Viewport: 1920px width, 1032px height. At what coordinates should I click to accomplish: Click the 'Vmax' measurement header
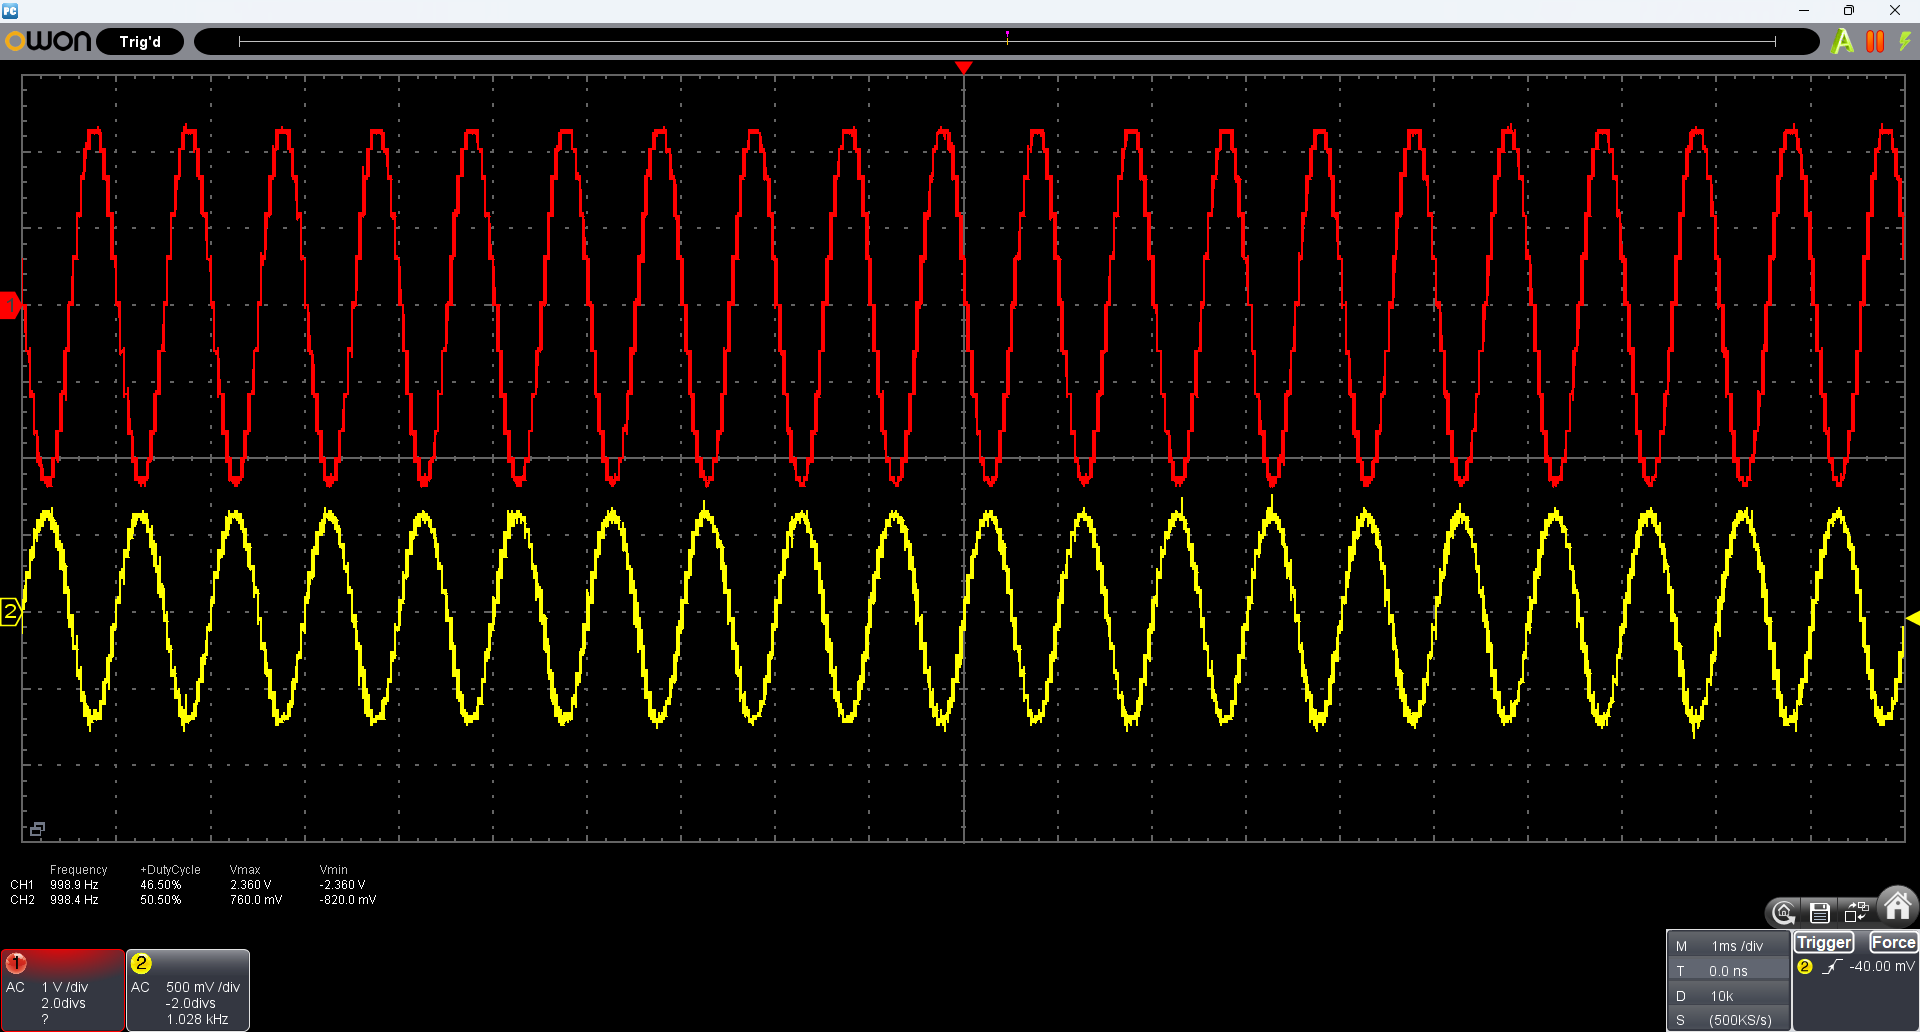(245, 870)
